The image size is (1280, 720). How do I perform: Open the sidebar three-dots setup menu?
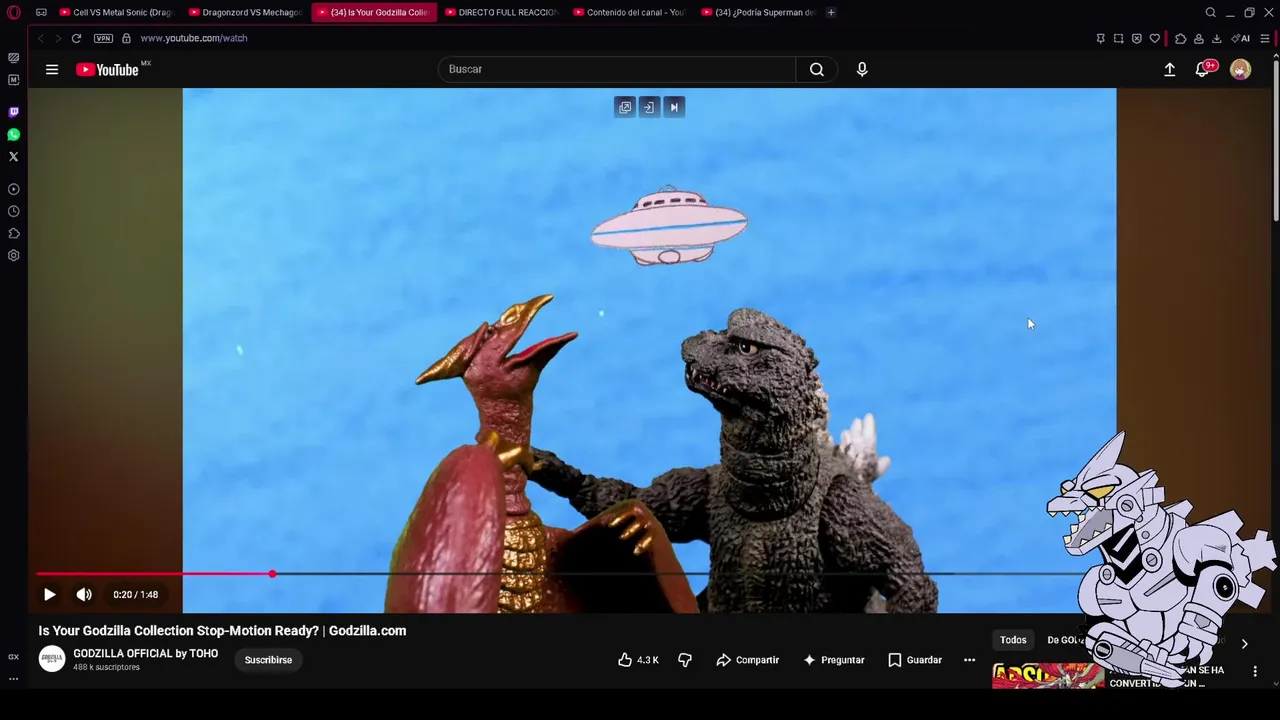[13, 678]
